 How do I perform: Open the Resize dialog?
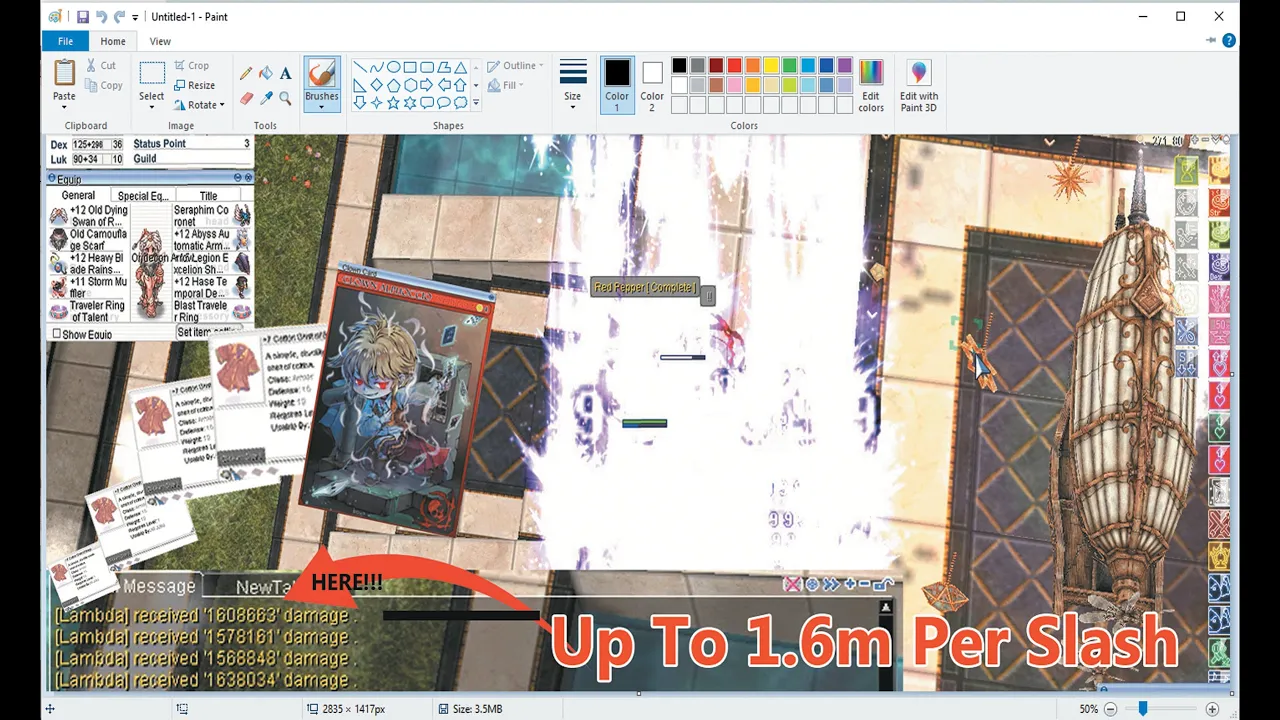pyautogui.click(x=194, y=85)
